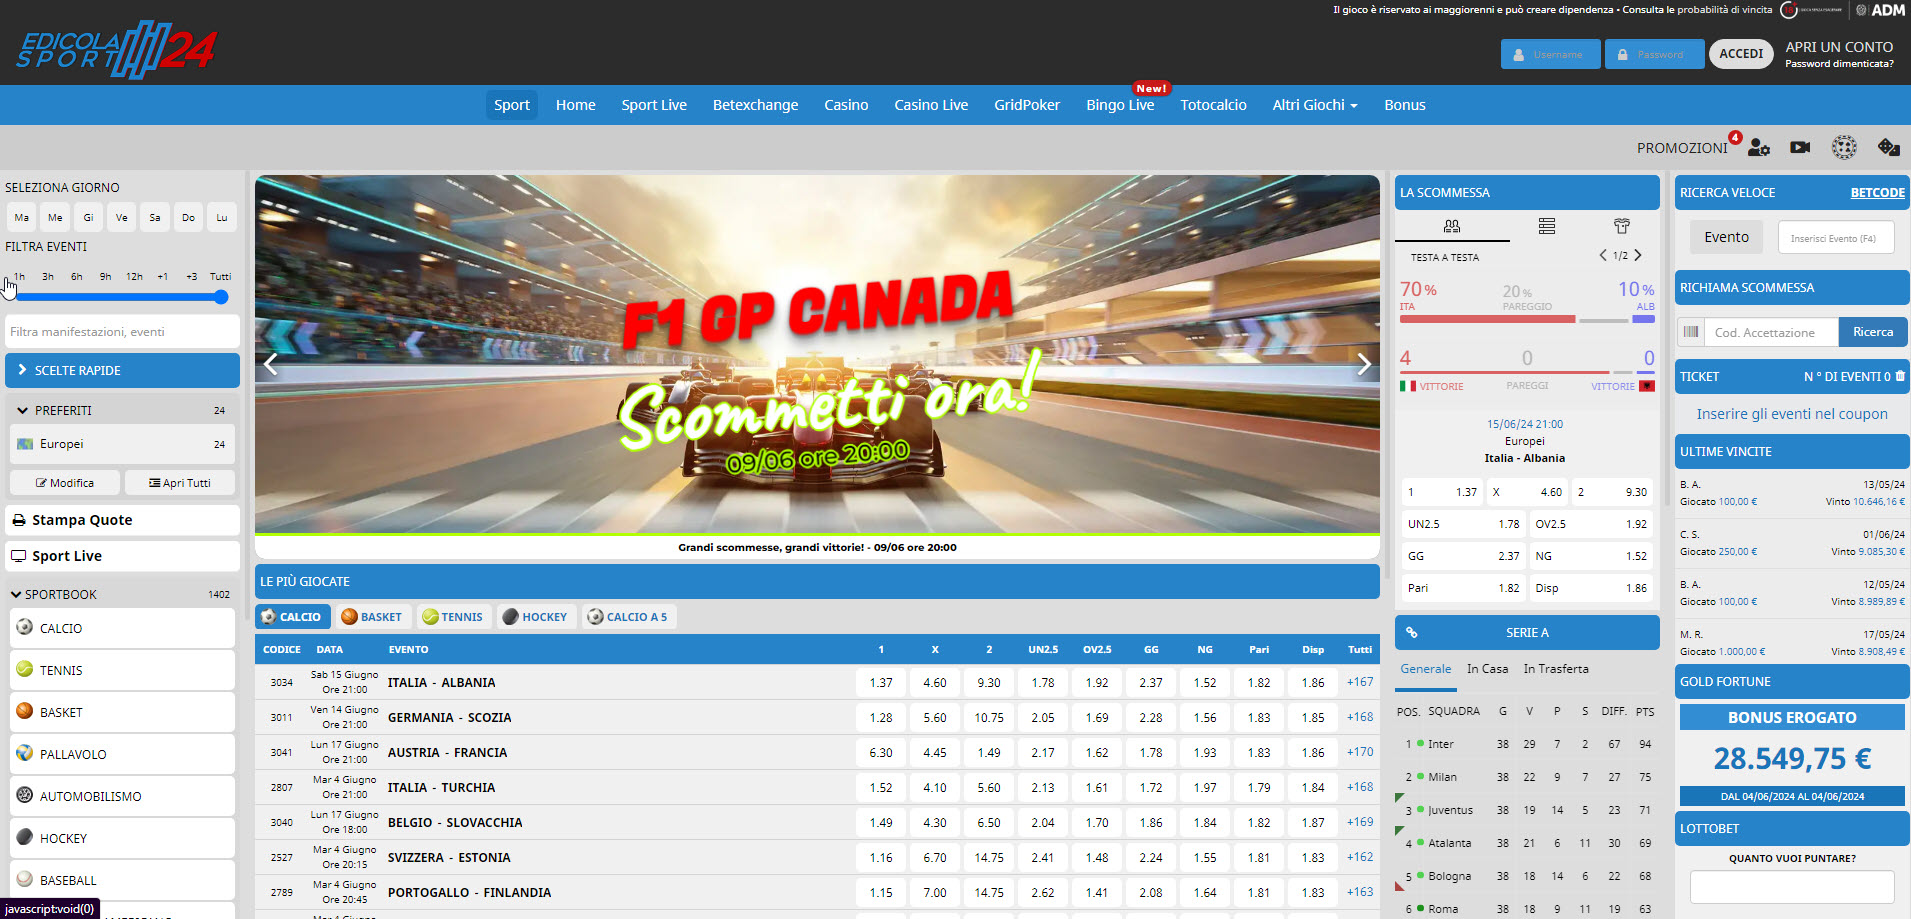Image resolution: width=1911 pixels, height=919 pixels.
Task: Select the jersey icon in La Scommessa
Action: 1622,226
